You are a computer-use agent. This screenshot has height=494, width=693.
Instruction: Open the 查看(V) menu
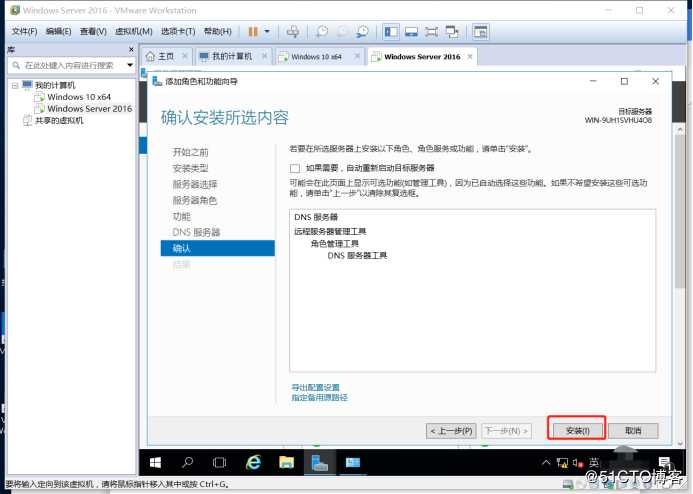pos(93,32)
